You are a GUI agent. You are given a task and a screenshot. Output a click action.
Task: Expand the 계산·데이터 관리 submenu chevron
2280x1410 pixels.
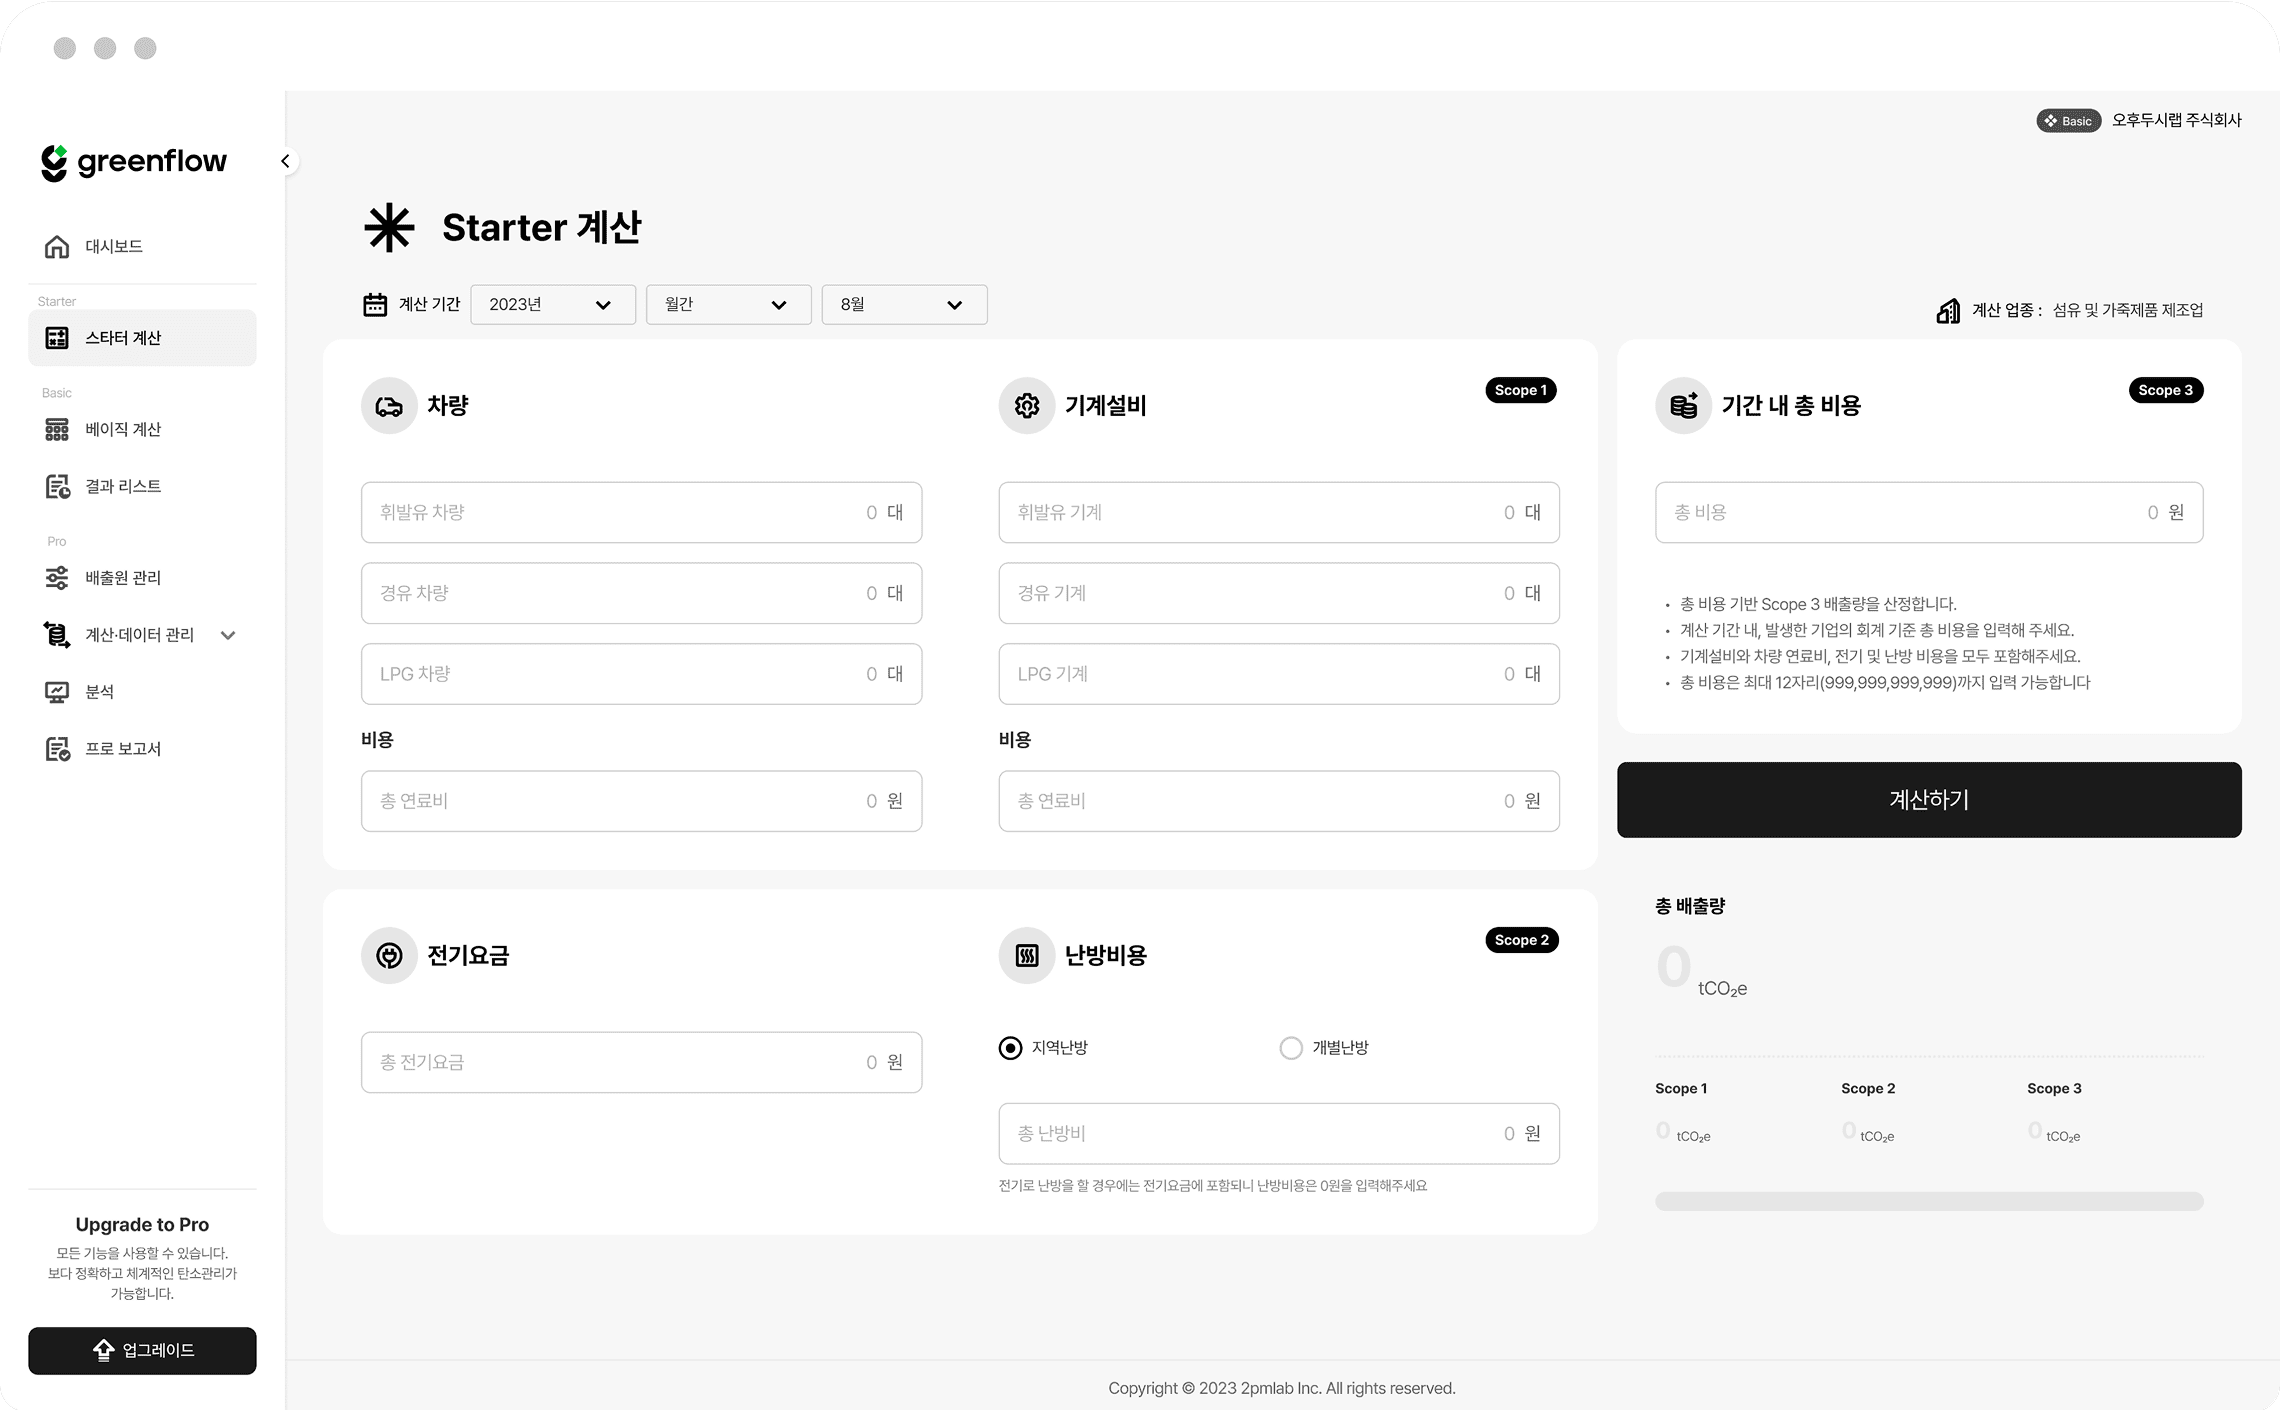point(228,635)
